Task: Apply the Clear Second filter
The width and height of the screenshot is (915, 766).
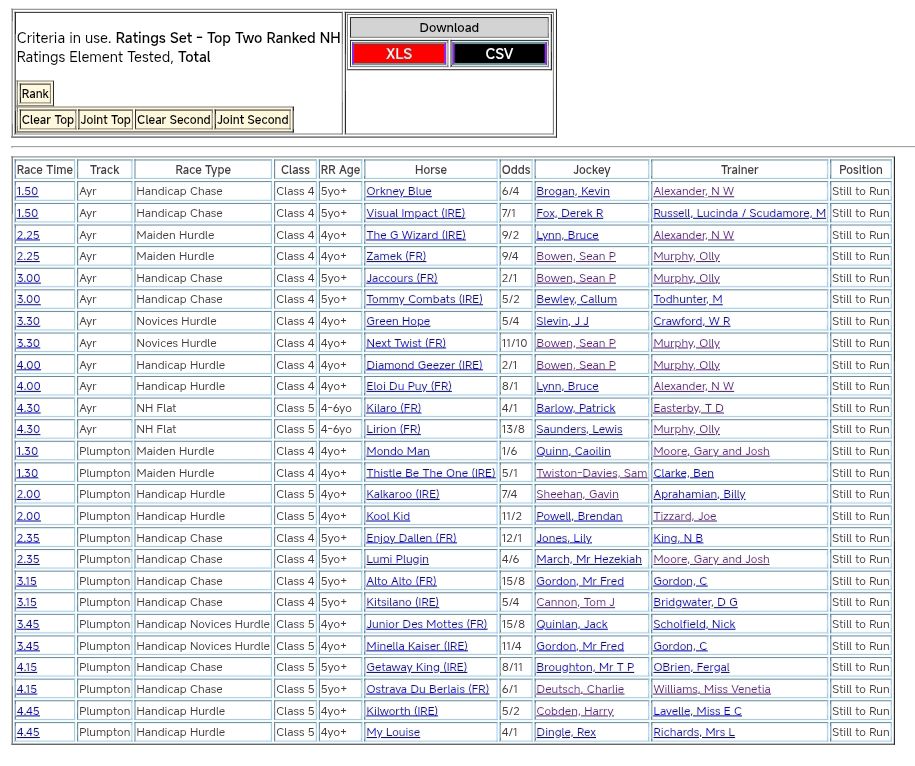Action: (x=174, y=120)
